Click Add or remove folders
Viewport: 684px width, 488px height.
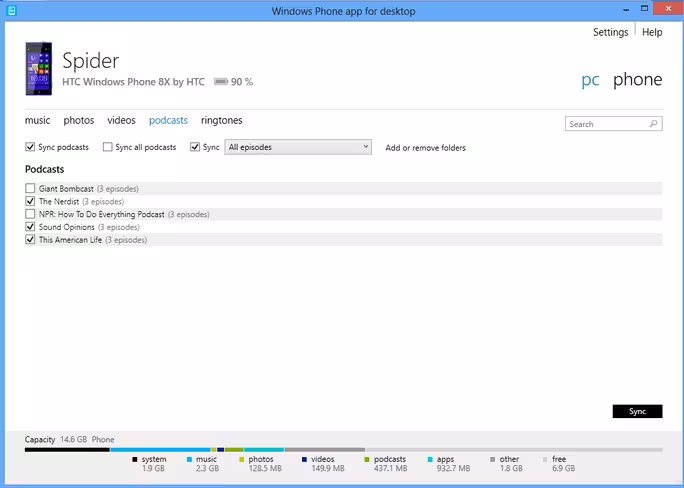(425, 148)
